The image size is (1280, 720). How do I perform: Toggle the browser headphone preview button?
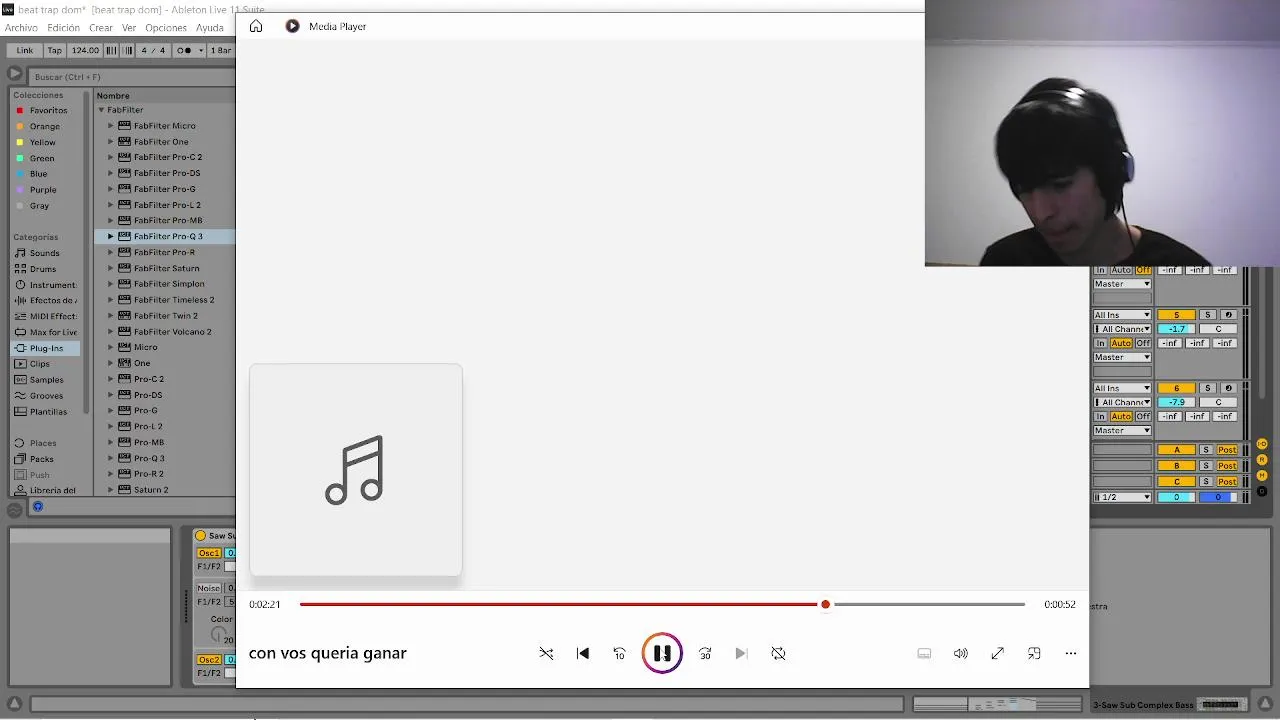point(38,507)
